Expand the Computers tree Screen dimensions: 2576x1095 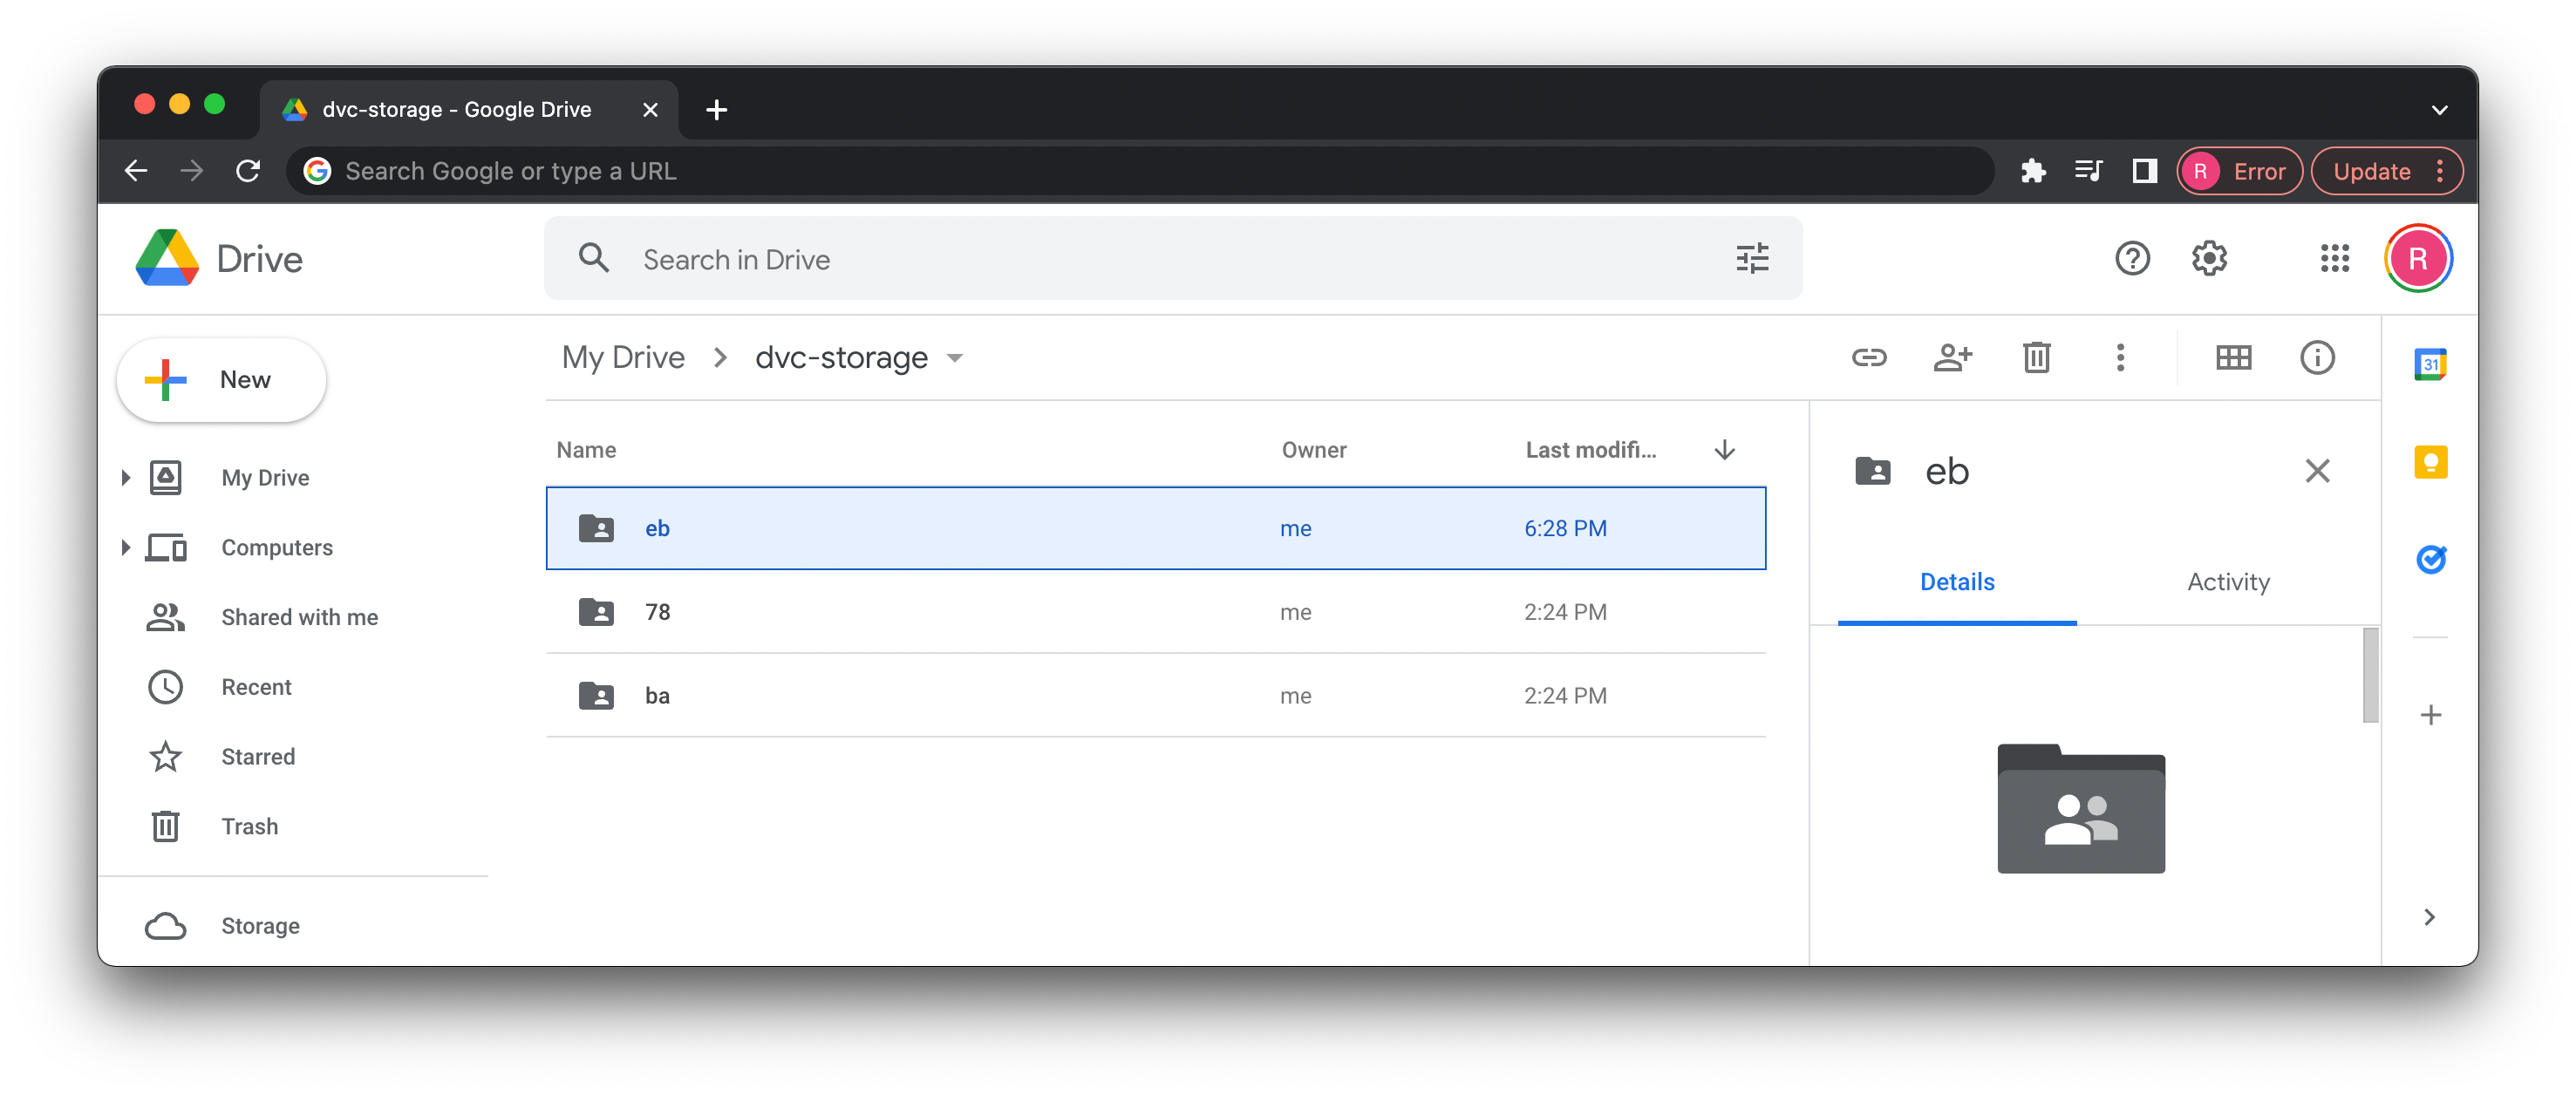tap(126, 548)
